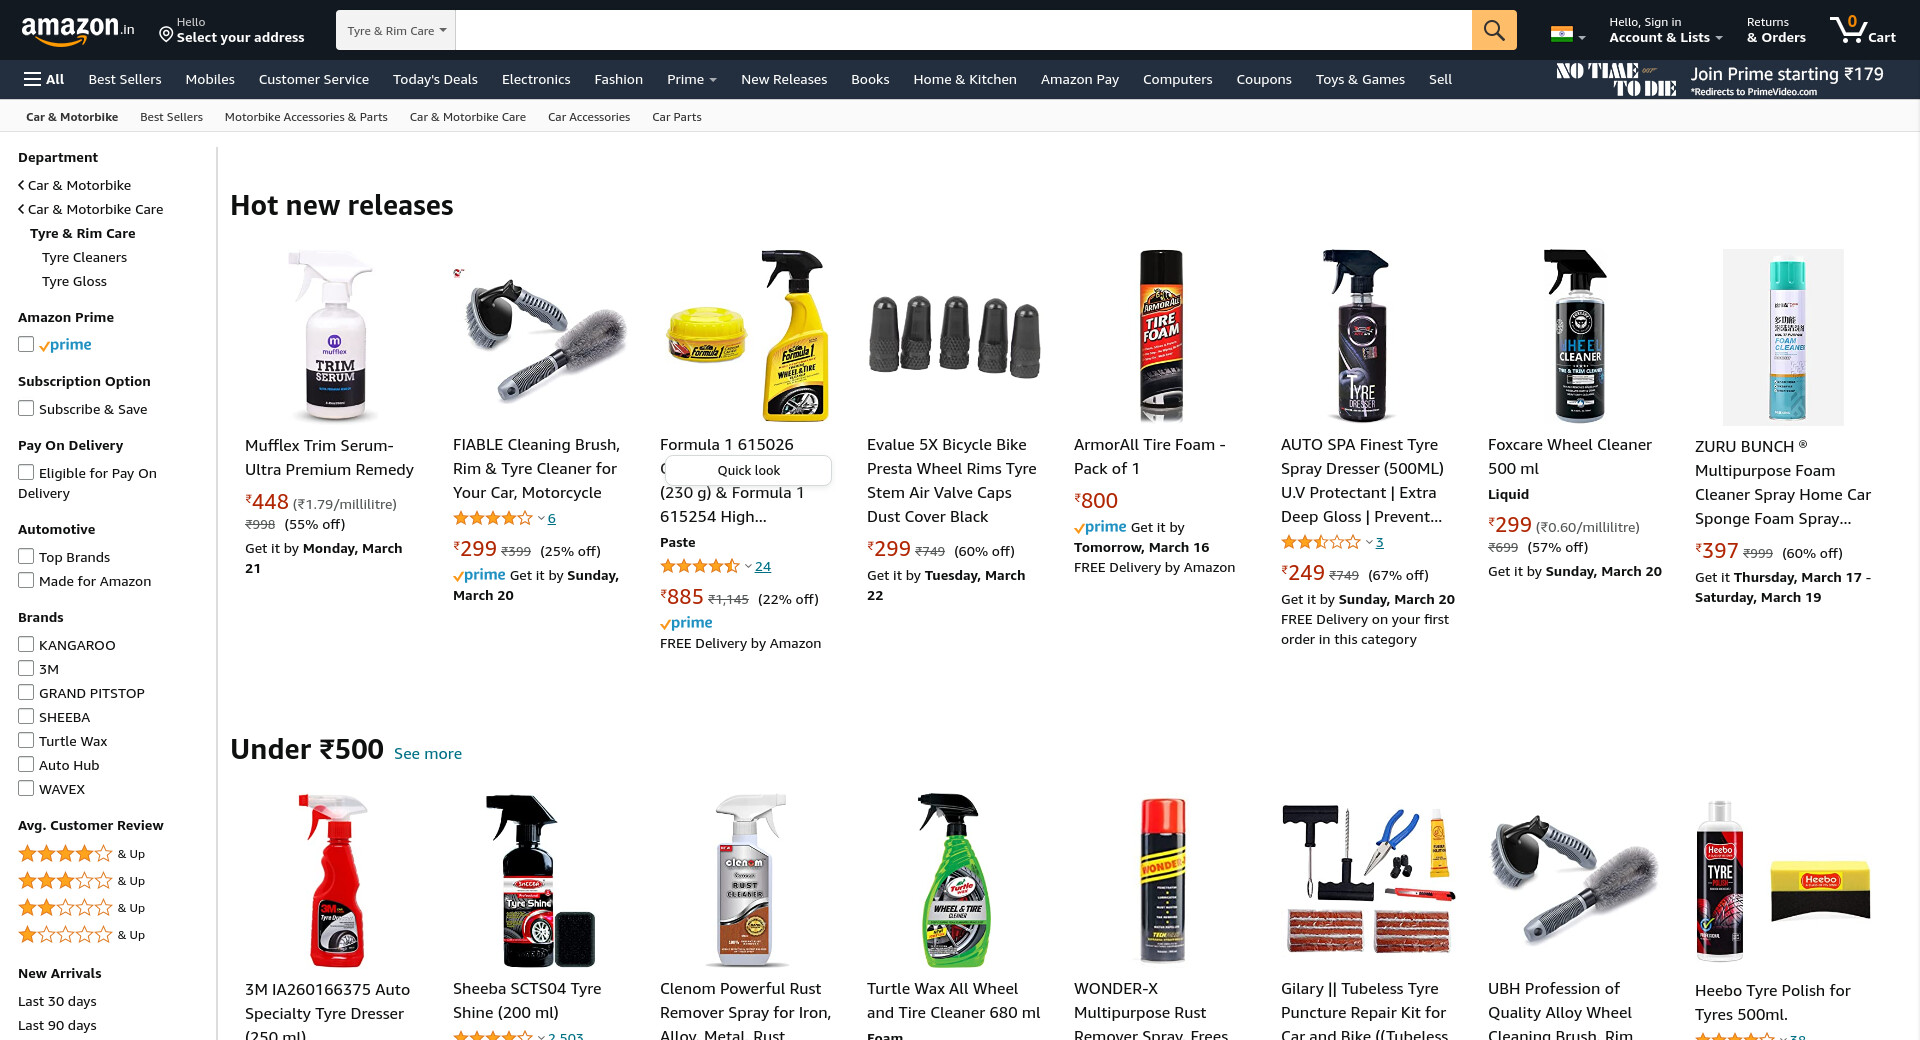Filter by four stars & up rating

82,854
